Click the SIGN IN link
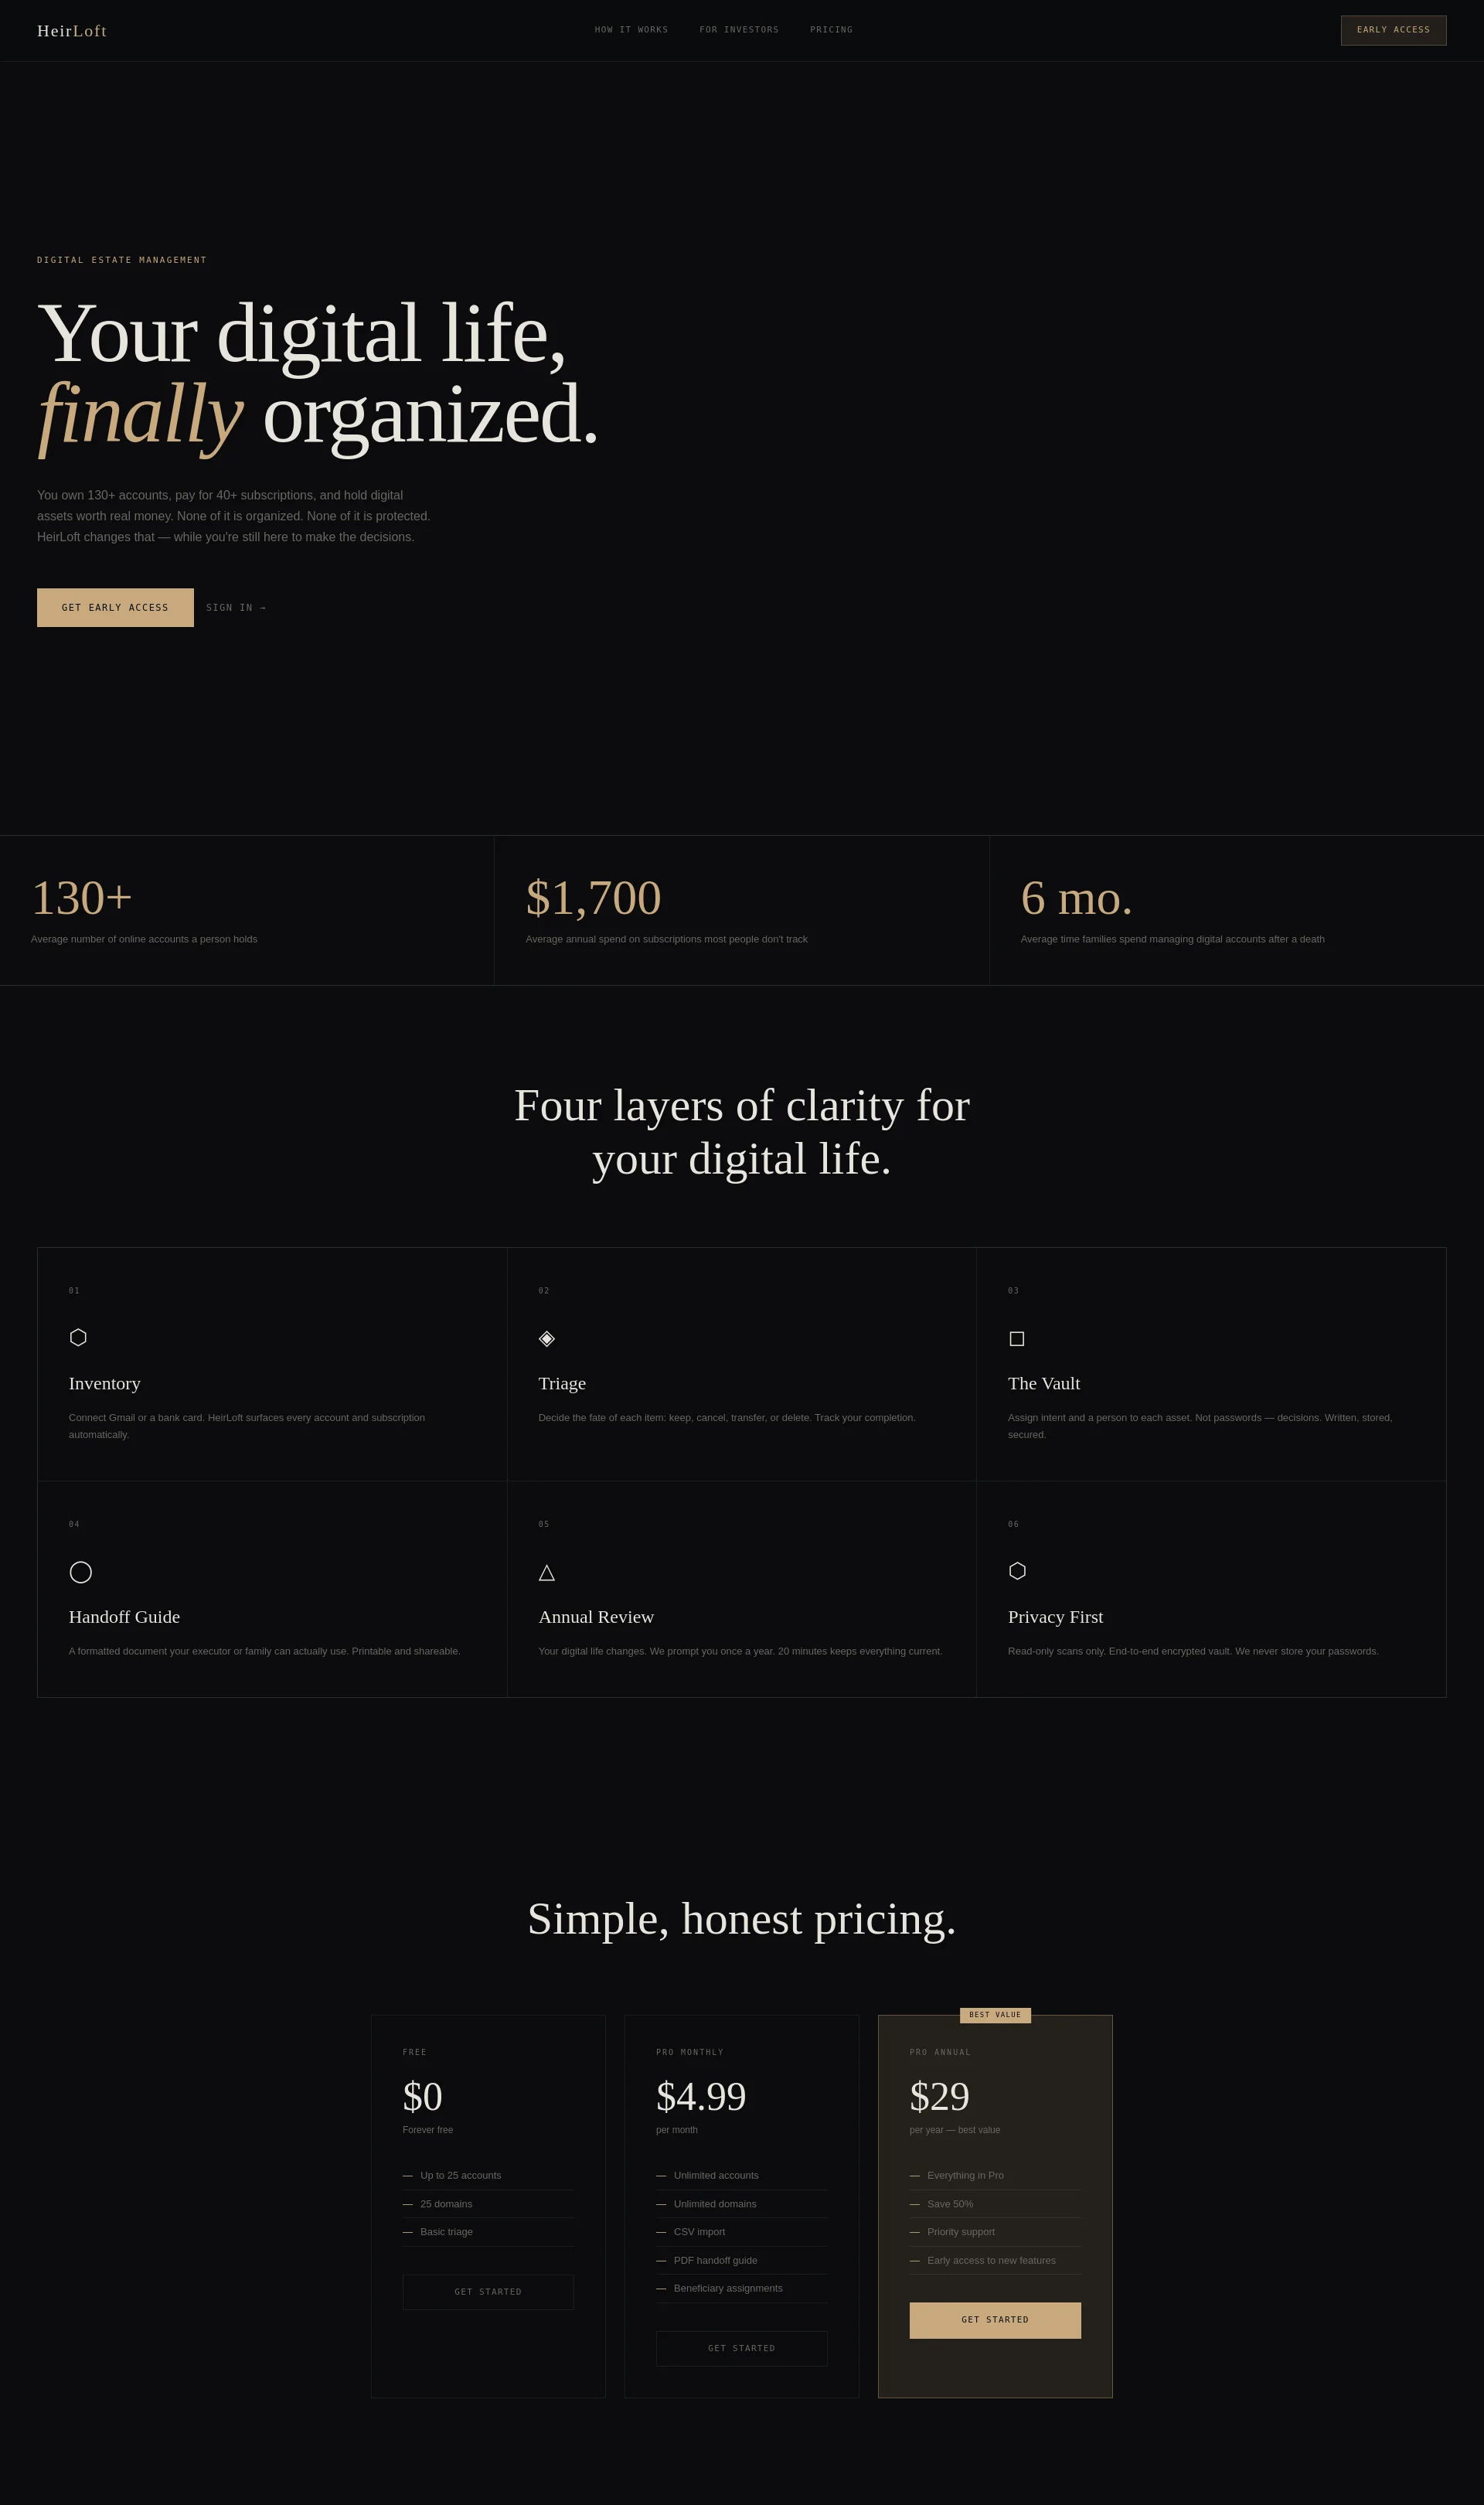The image size is (1484, 2505). click(x=236, y=607)
